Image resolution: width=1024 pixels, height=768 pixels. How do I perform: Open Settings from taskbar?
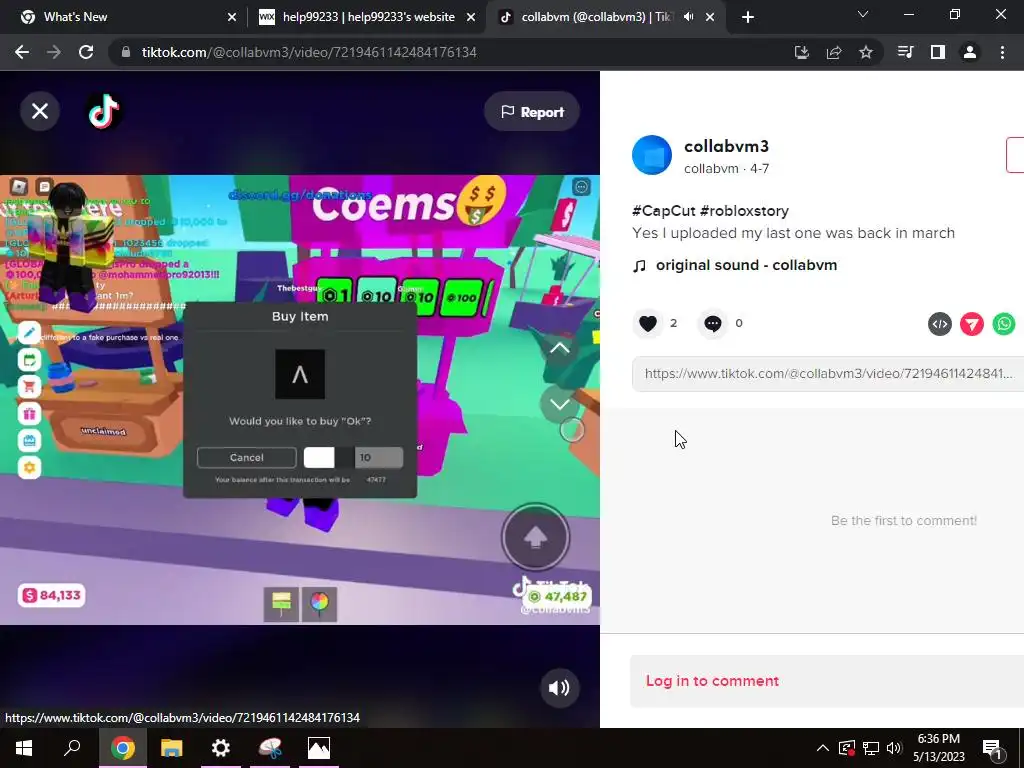coord(221,748)
